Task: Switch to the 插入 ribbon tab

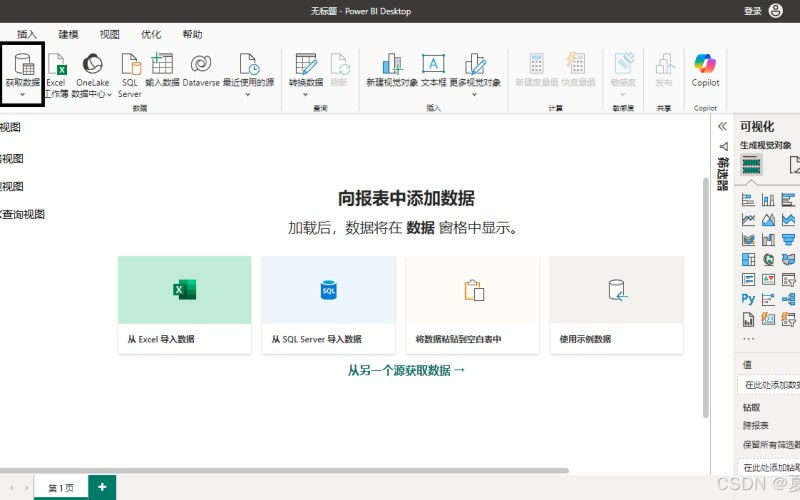Action: tap(27, 34)
